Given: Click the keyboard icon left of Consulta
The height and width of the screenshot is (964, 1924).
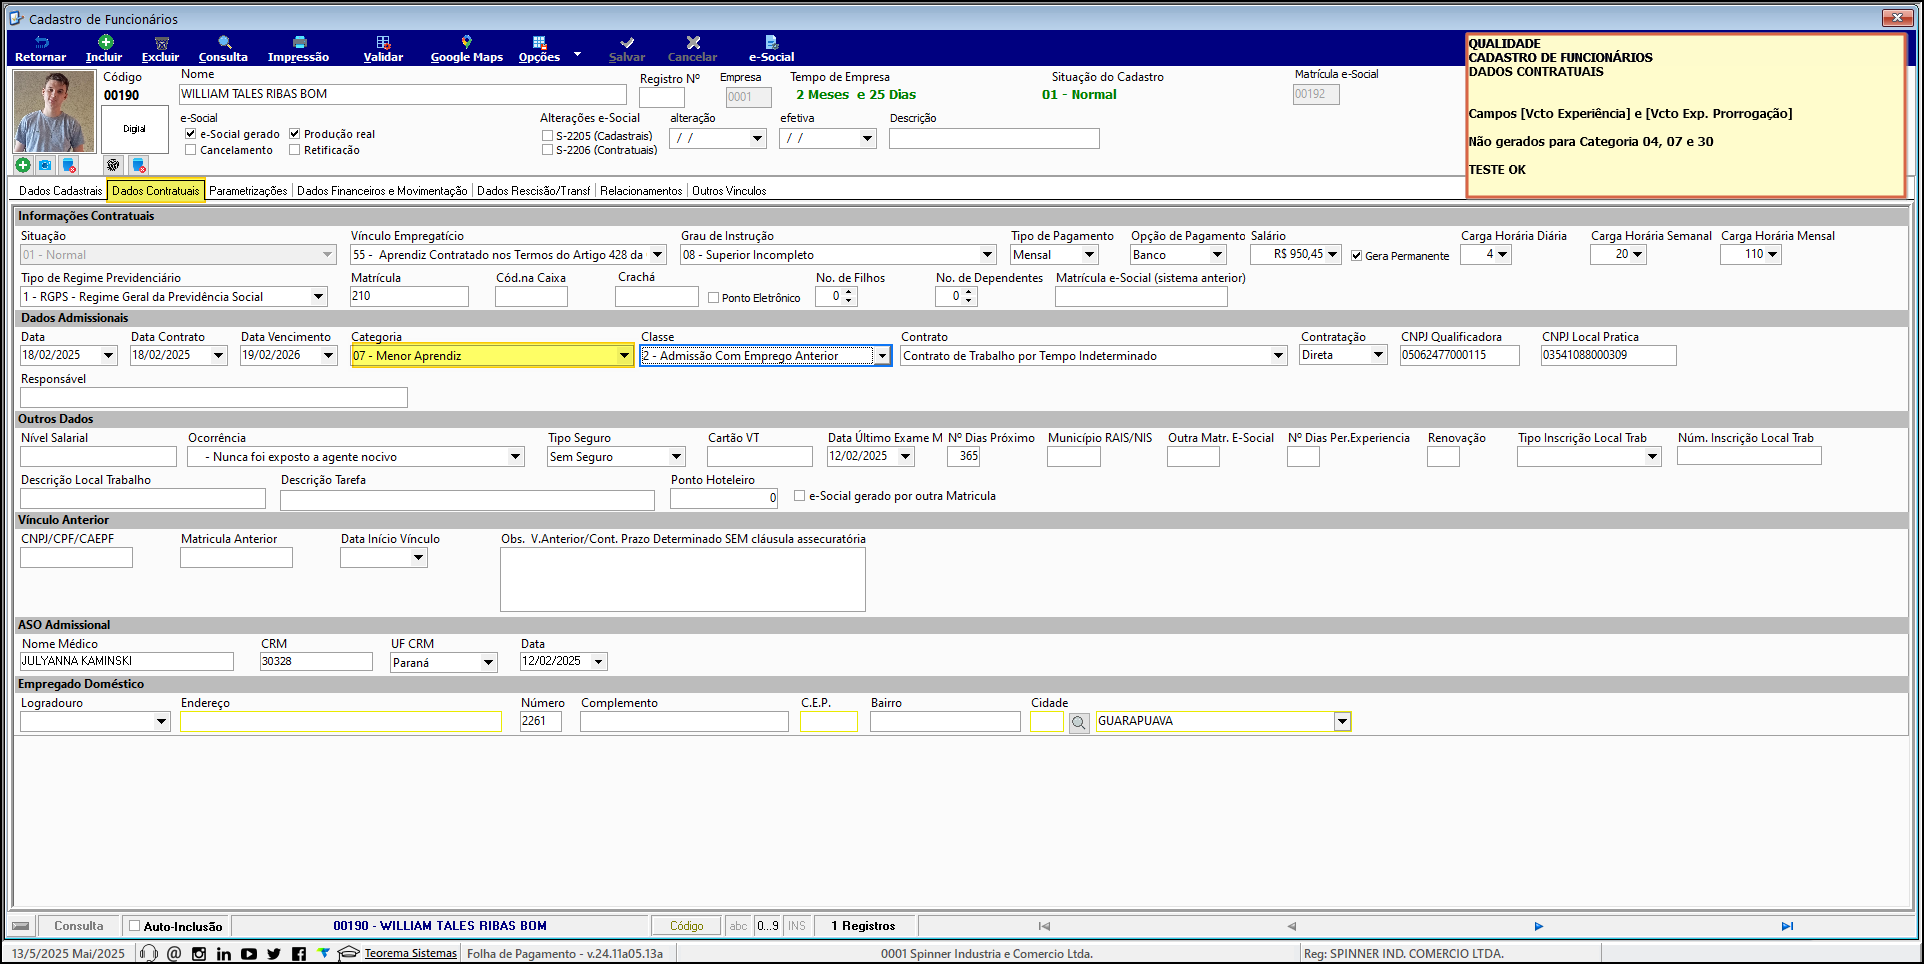Looking at the screenshot, I should pos(21,926).
